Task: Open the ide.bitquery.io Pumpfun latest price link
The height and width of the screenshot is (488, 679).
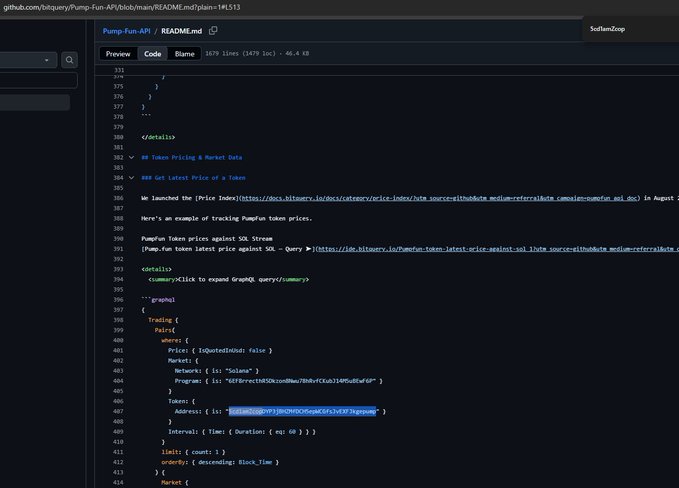Action: (x=498, y=249)
